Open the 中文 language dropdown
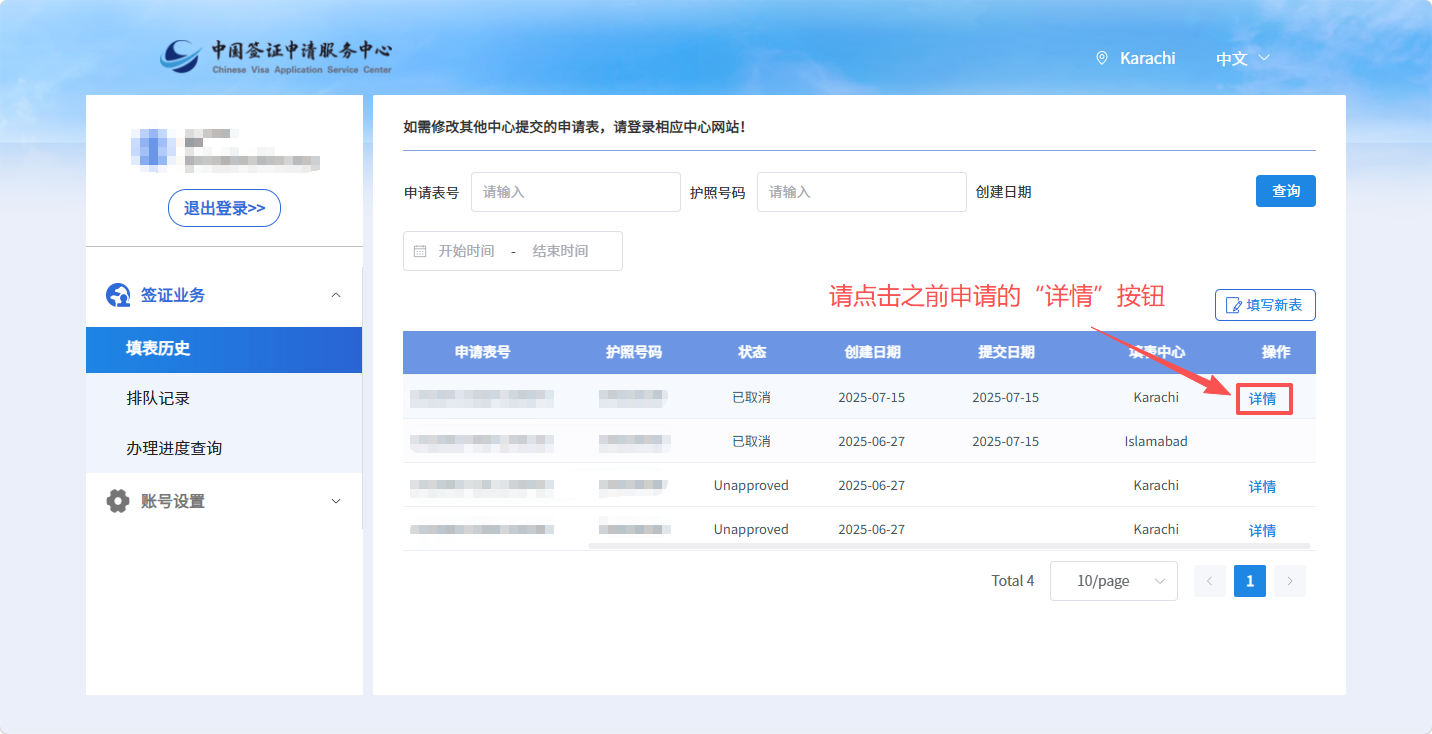Image resolution: width=1432 pixels, height=734 pixels. [x=1242, y=58]
